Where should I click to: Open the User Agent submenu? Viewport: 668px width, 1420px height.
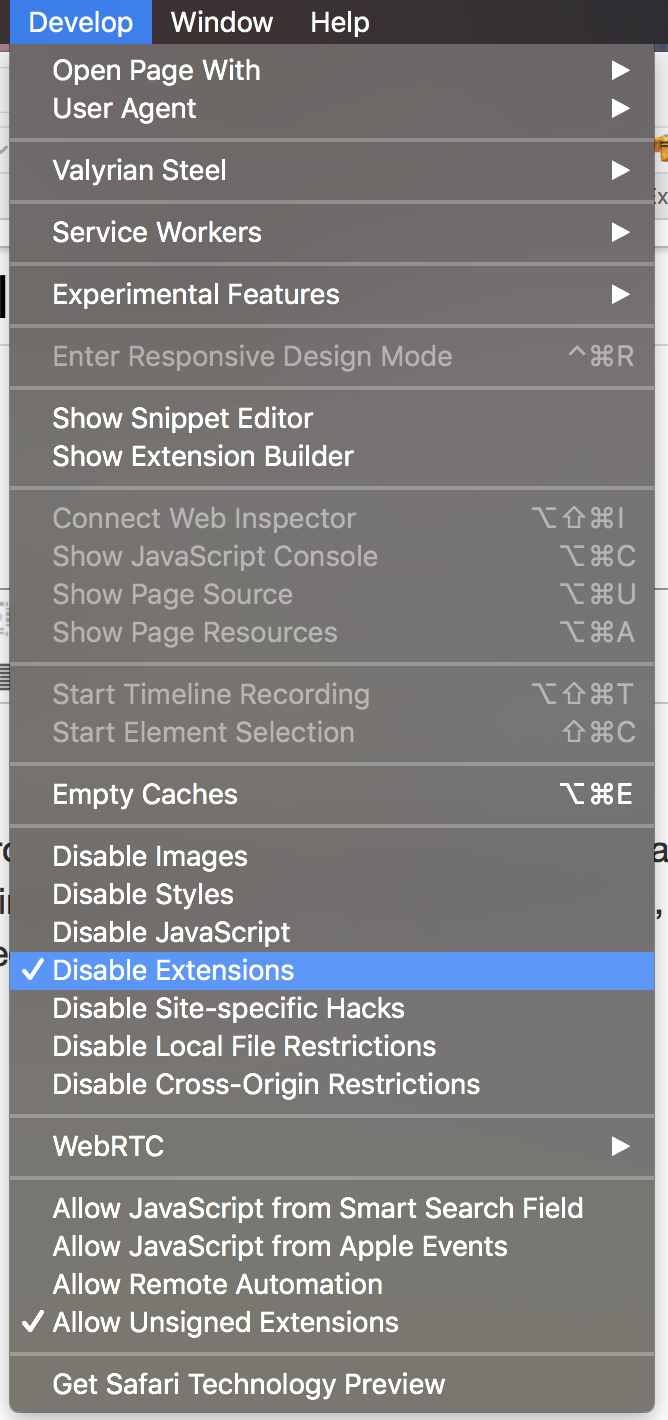pos(125,109)
